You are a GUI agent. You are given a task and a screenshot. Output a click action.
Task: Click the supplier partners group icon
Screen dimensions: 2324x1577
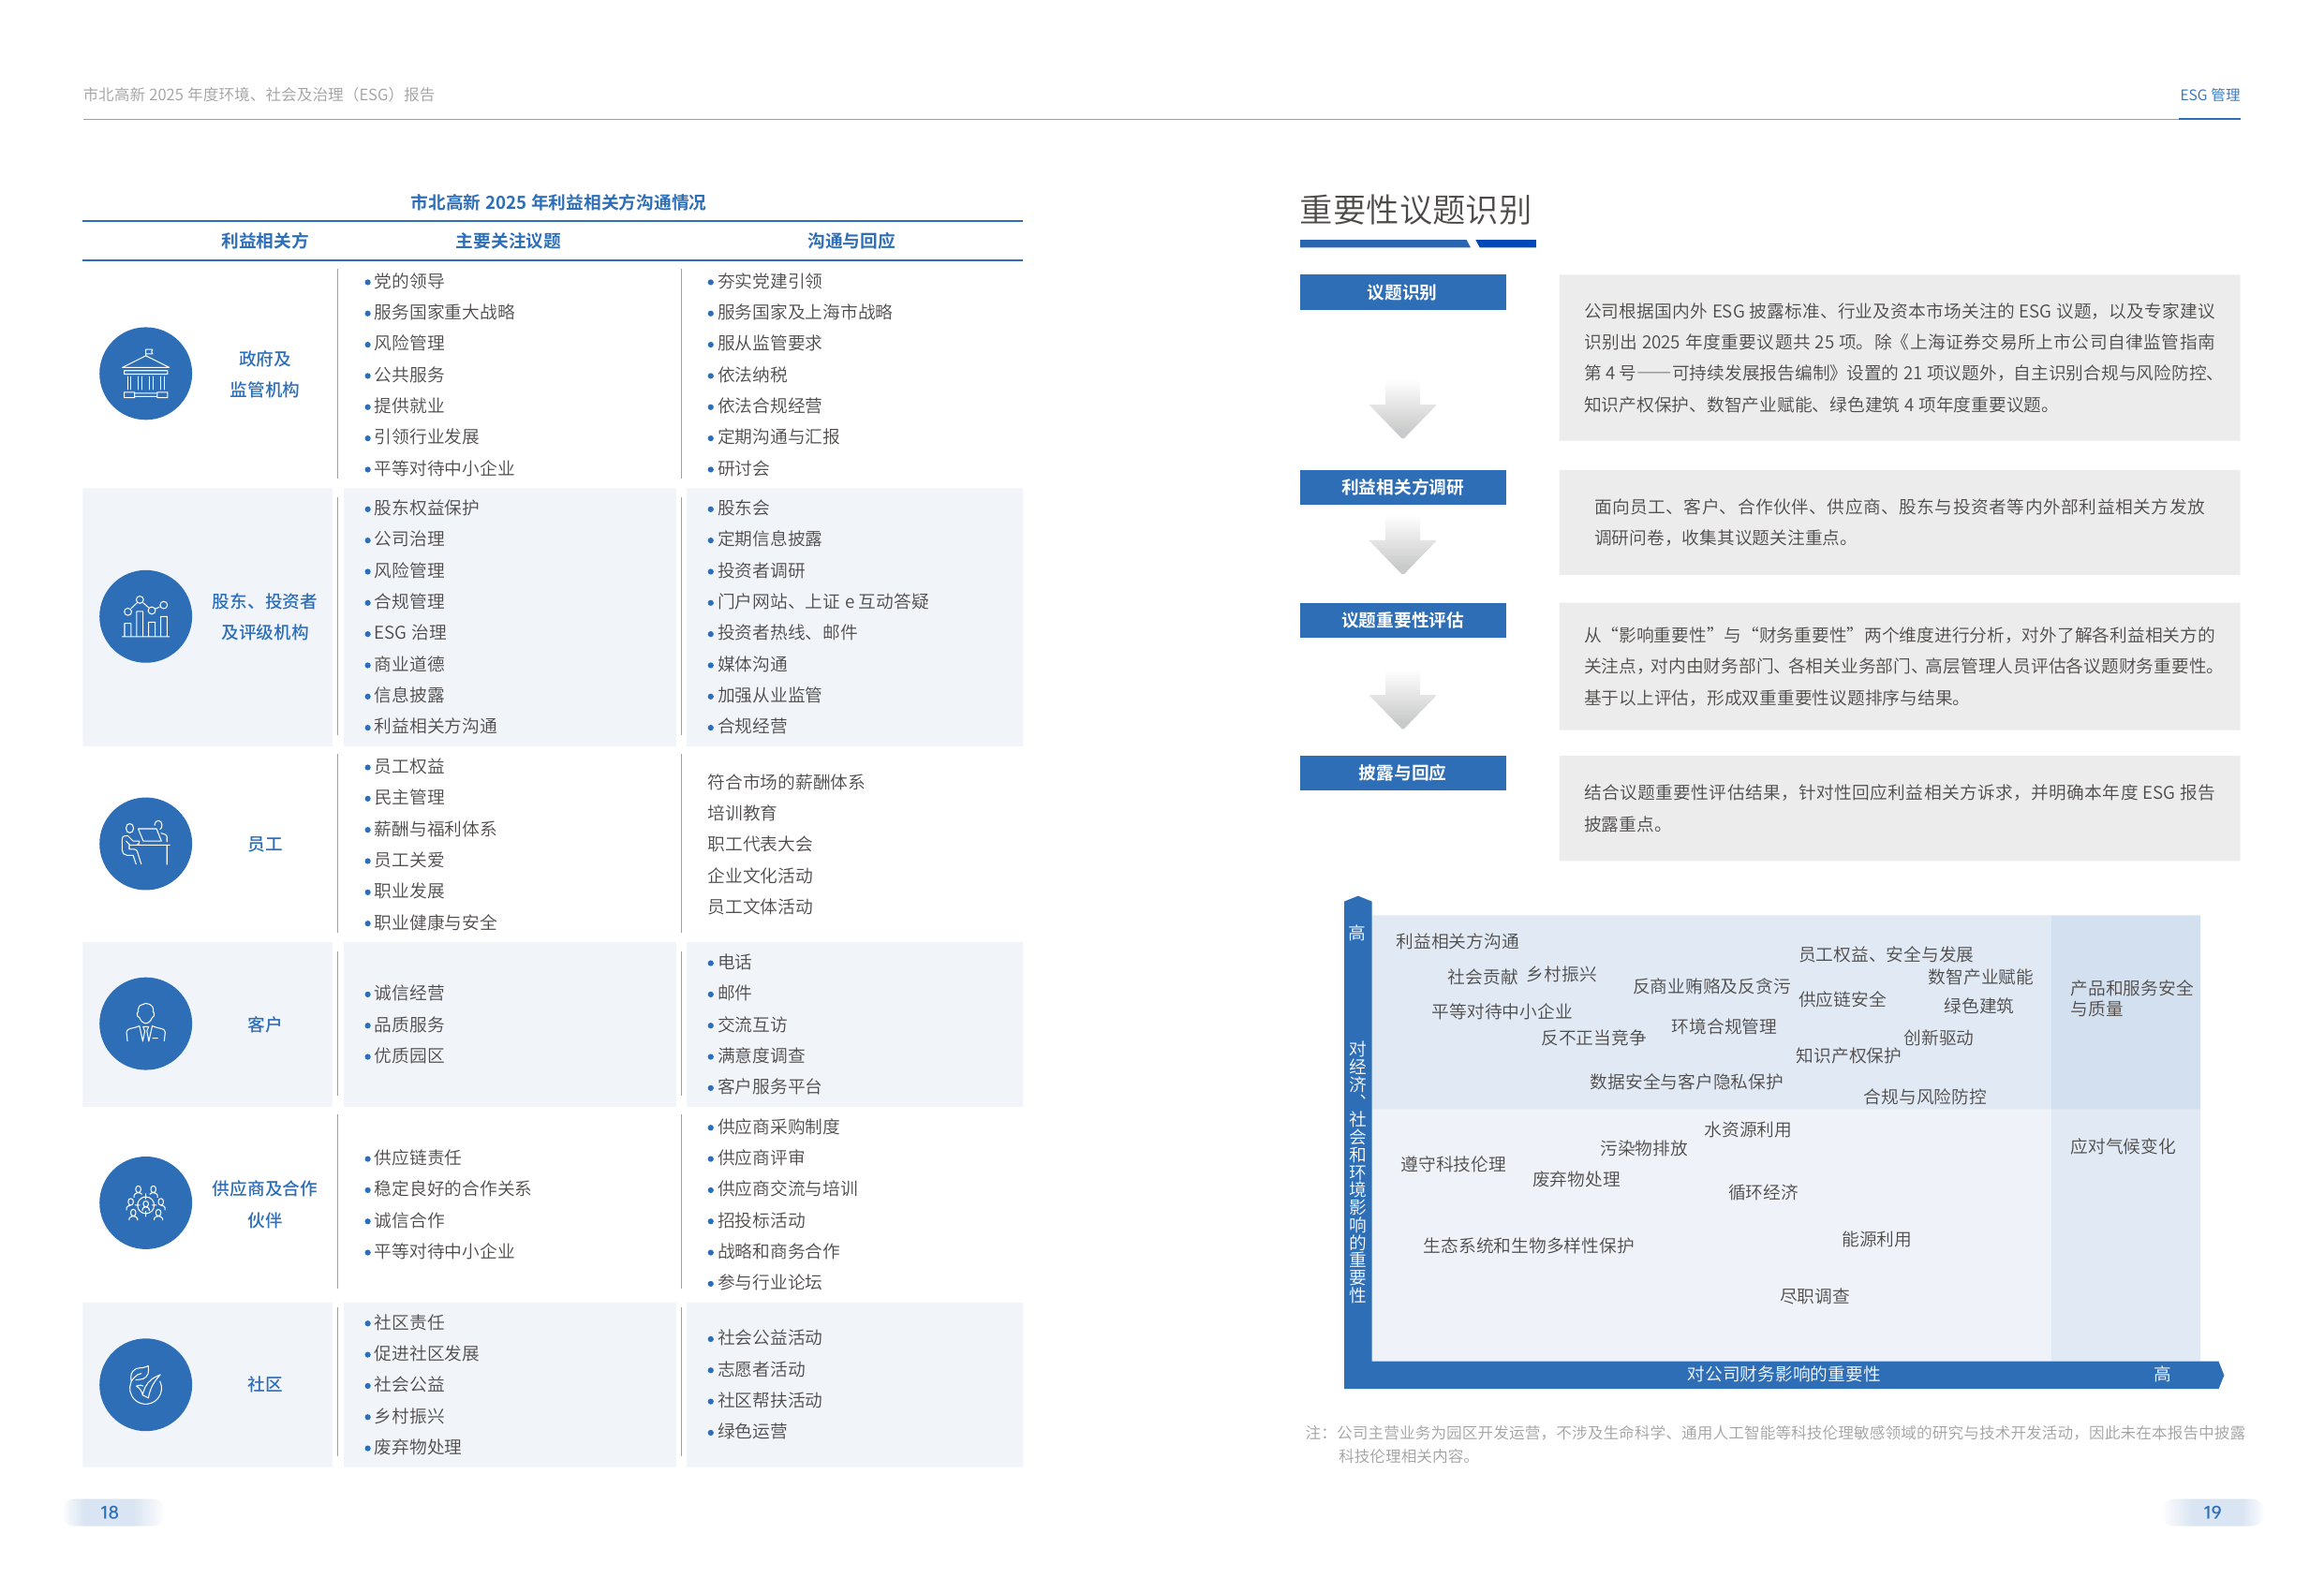[x=146, y=1203]
